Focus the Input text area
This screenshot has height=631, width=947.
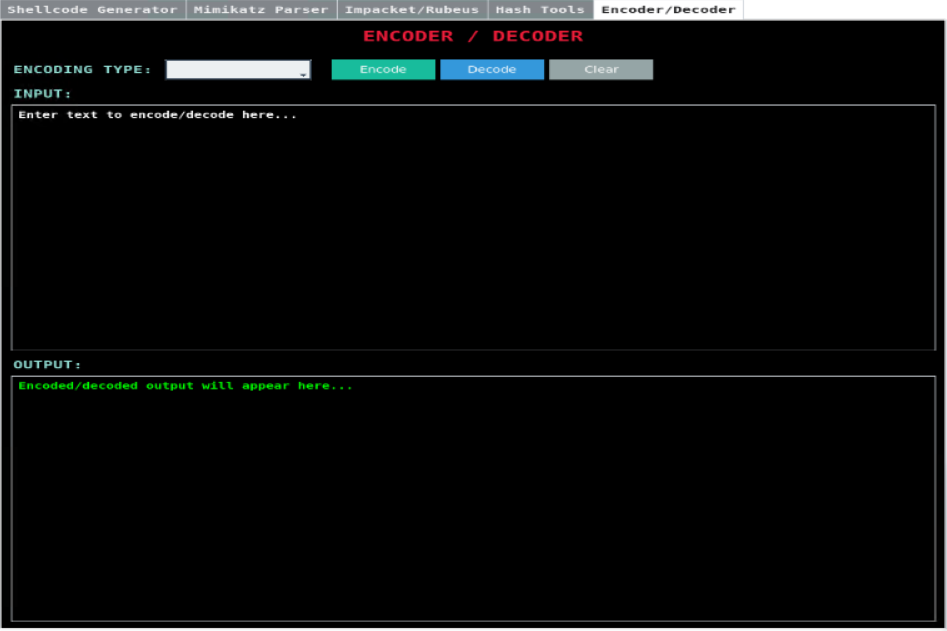point(473,230)
